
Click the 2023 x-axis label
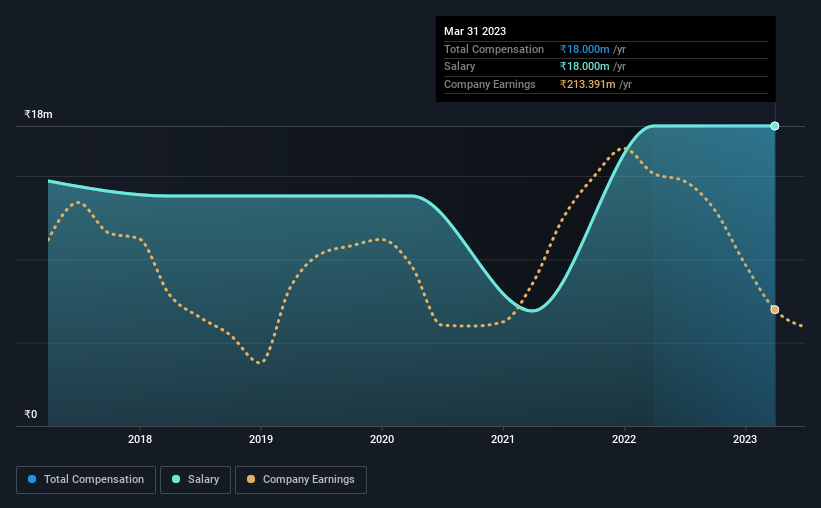click(745, 439)
